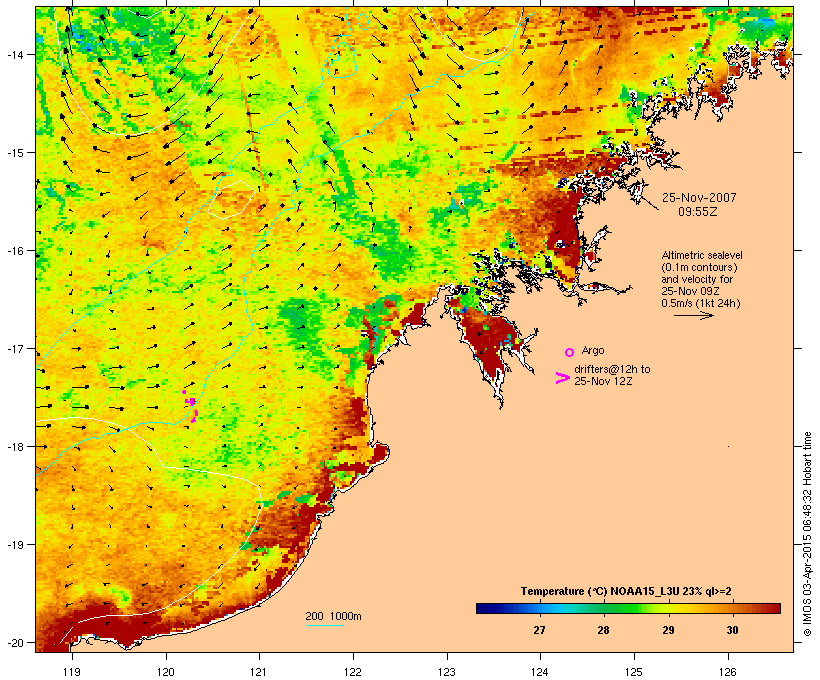820x680 pixels.
Task: Click the 'and velocity for' text line
Action: click(x=697, y=279)
